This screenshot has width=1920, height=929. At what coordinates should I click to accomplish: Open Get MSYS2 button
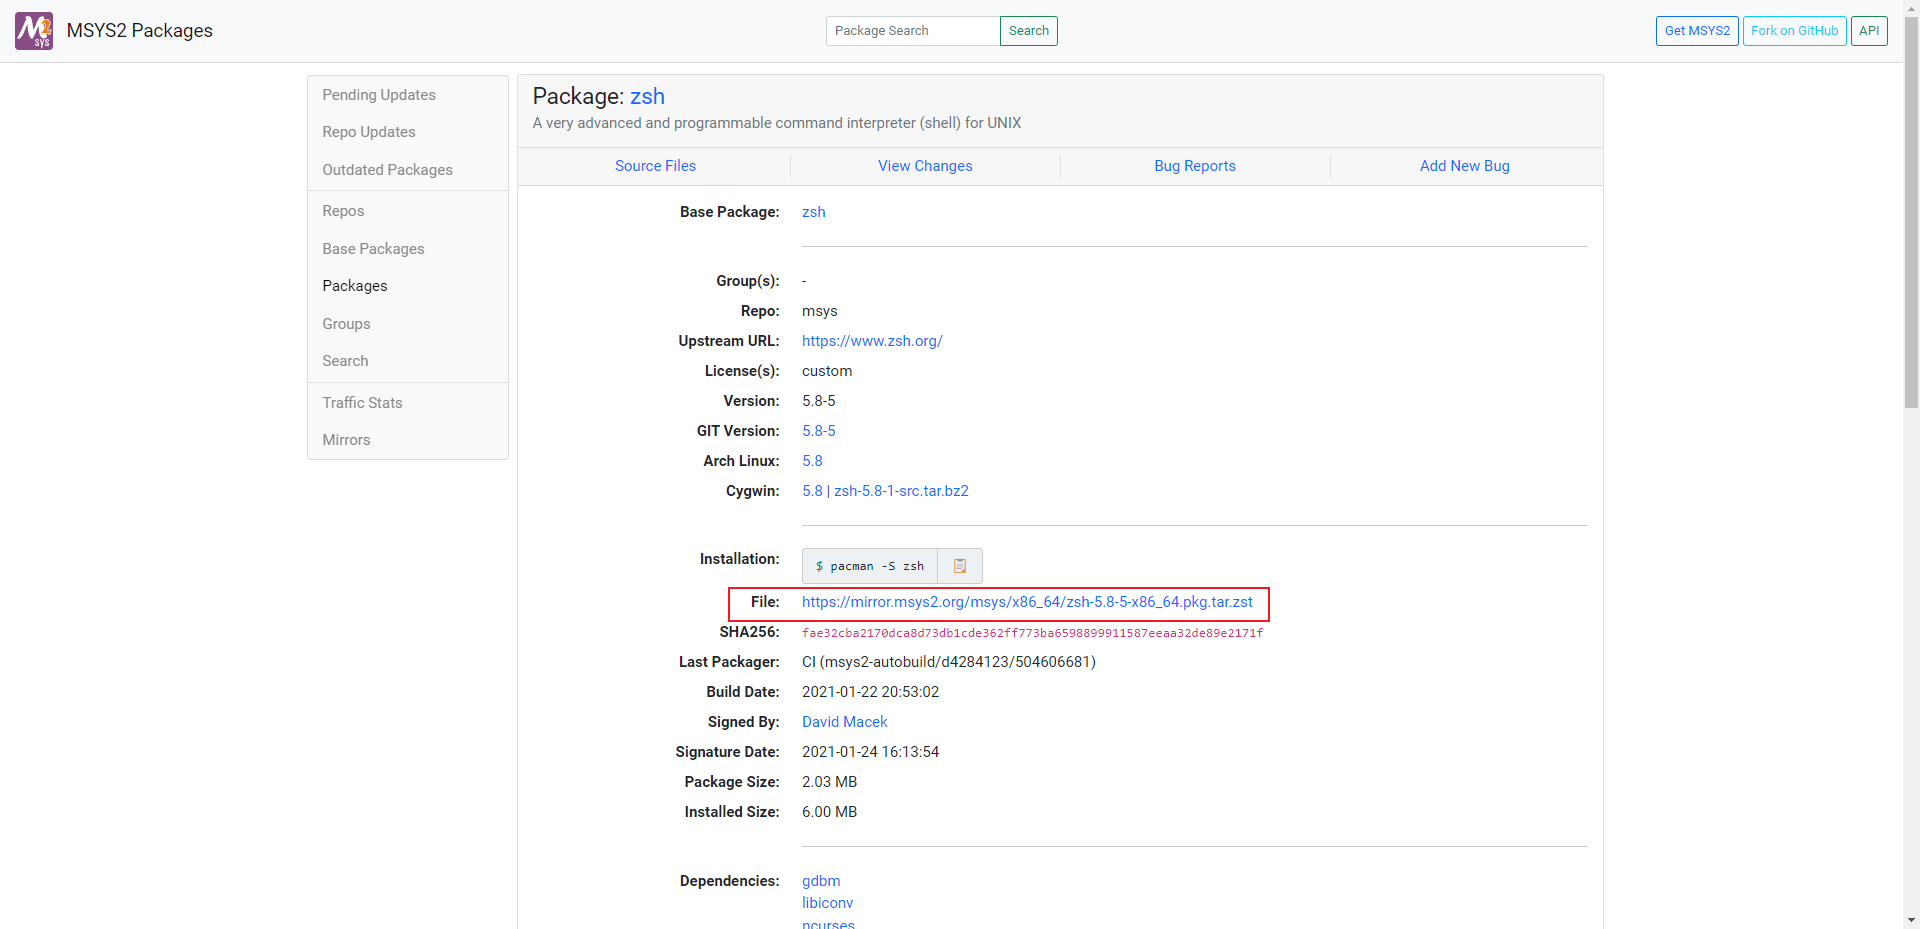(x=1697, y=31)
